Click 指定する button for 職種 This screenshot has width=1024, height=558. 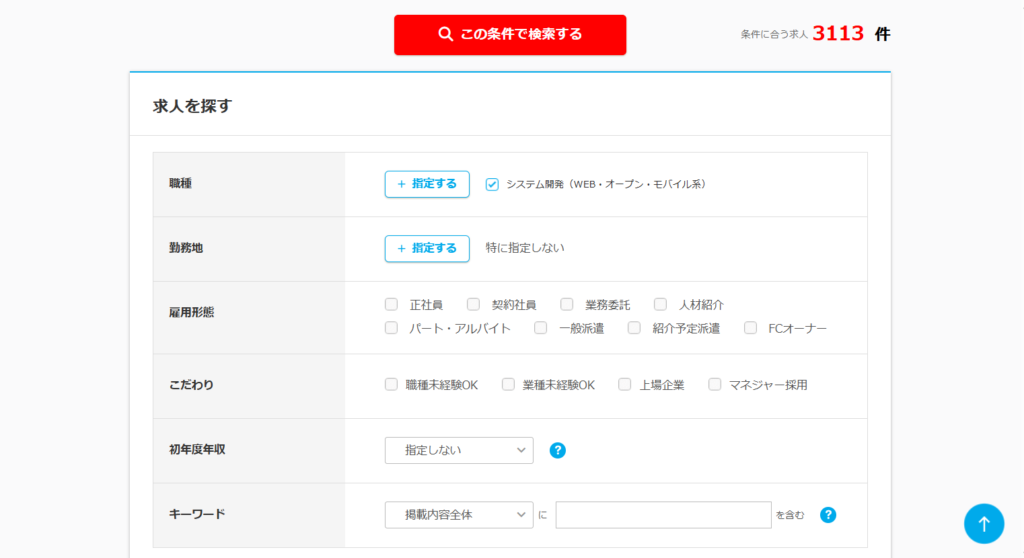point(427,184)
